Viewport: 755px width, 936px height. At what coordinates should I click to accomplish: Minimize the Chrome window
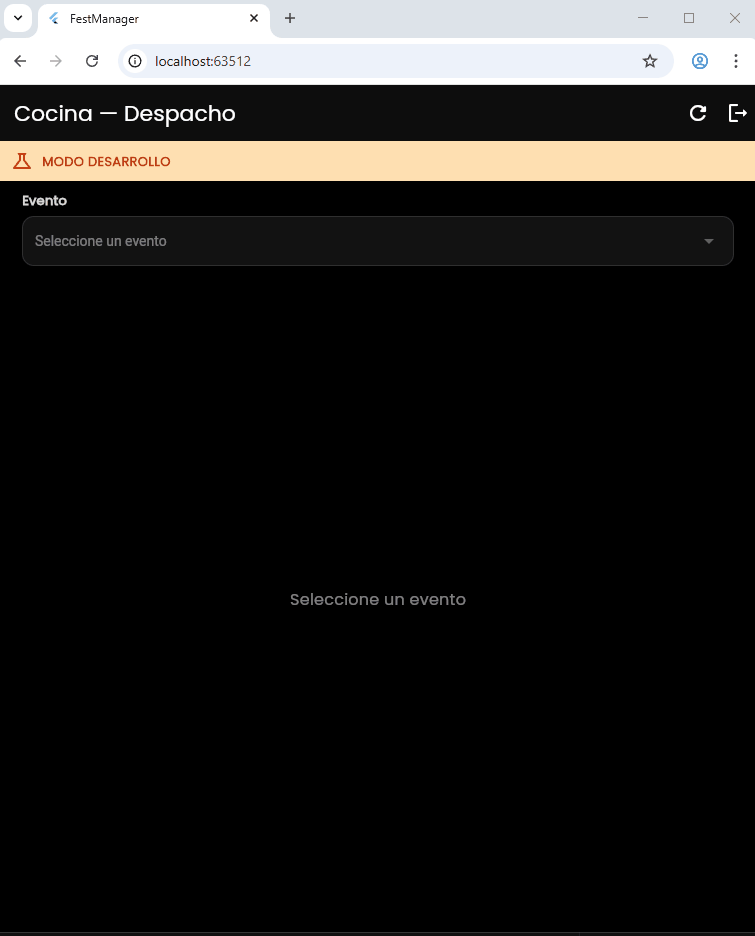(643, 18)
